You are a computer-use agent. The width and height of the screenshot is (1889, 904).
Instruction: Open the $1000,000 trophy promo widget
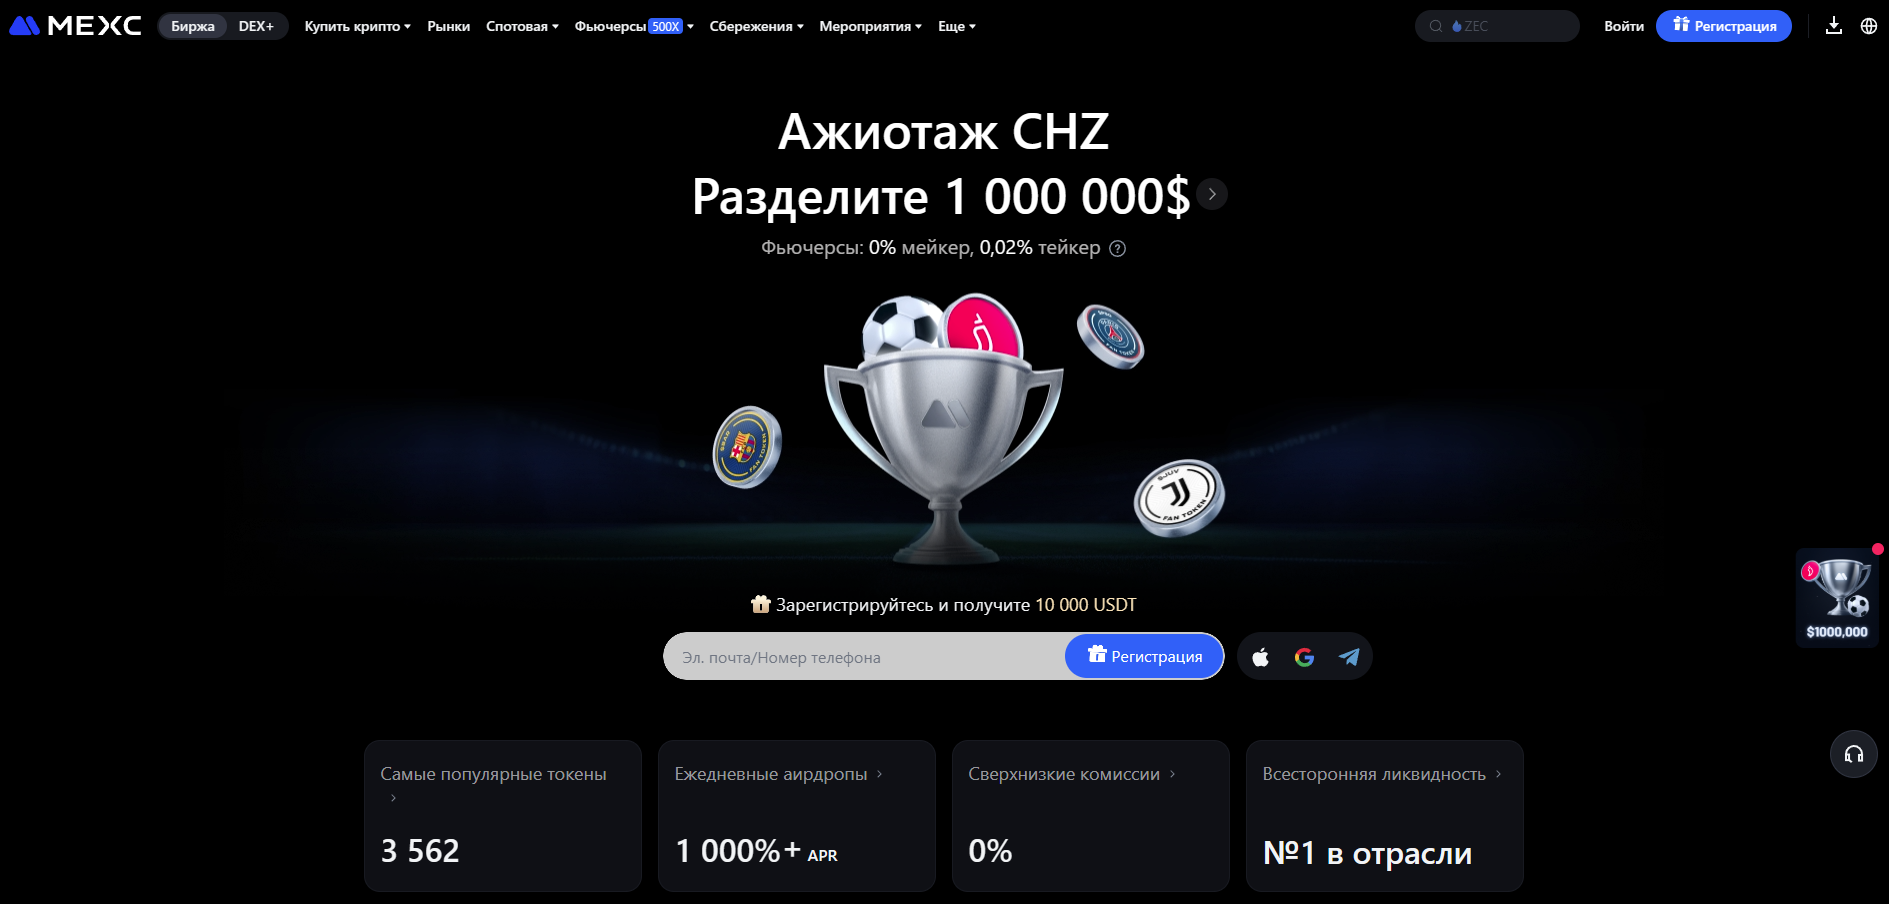click(1837, 597)
